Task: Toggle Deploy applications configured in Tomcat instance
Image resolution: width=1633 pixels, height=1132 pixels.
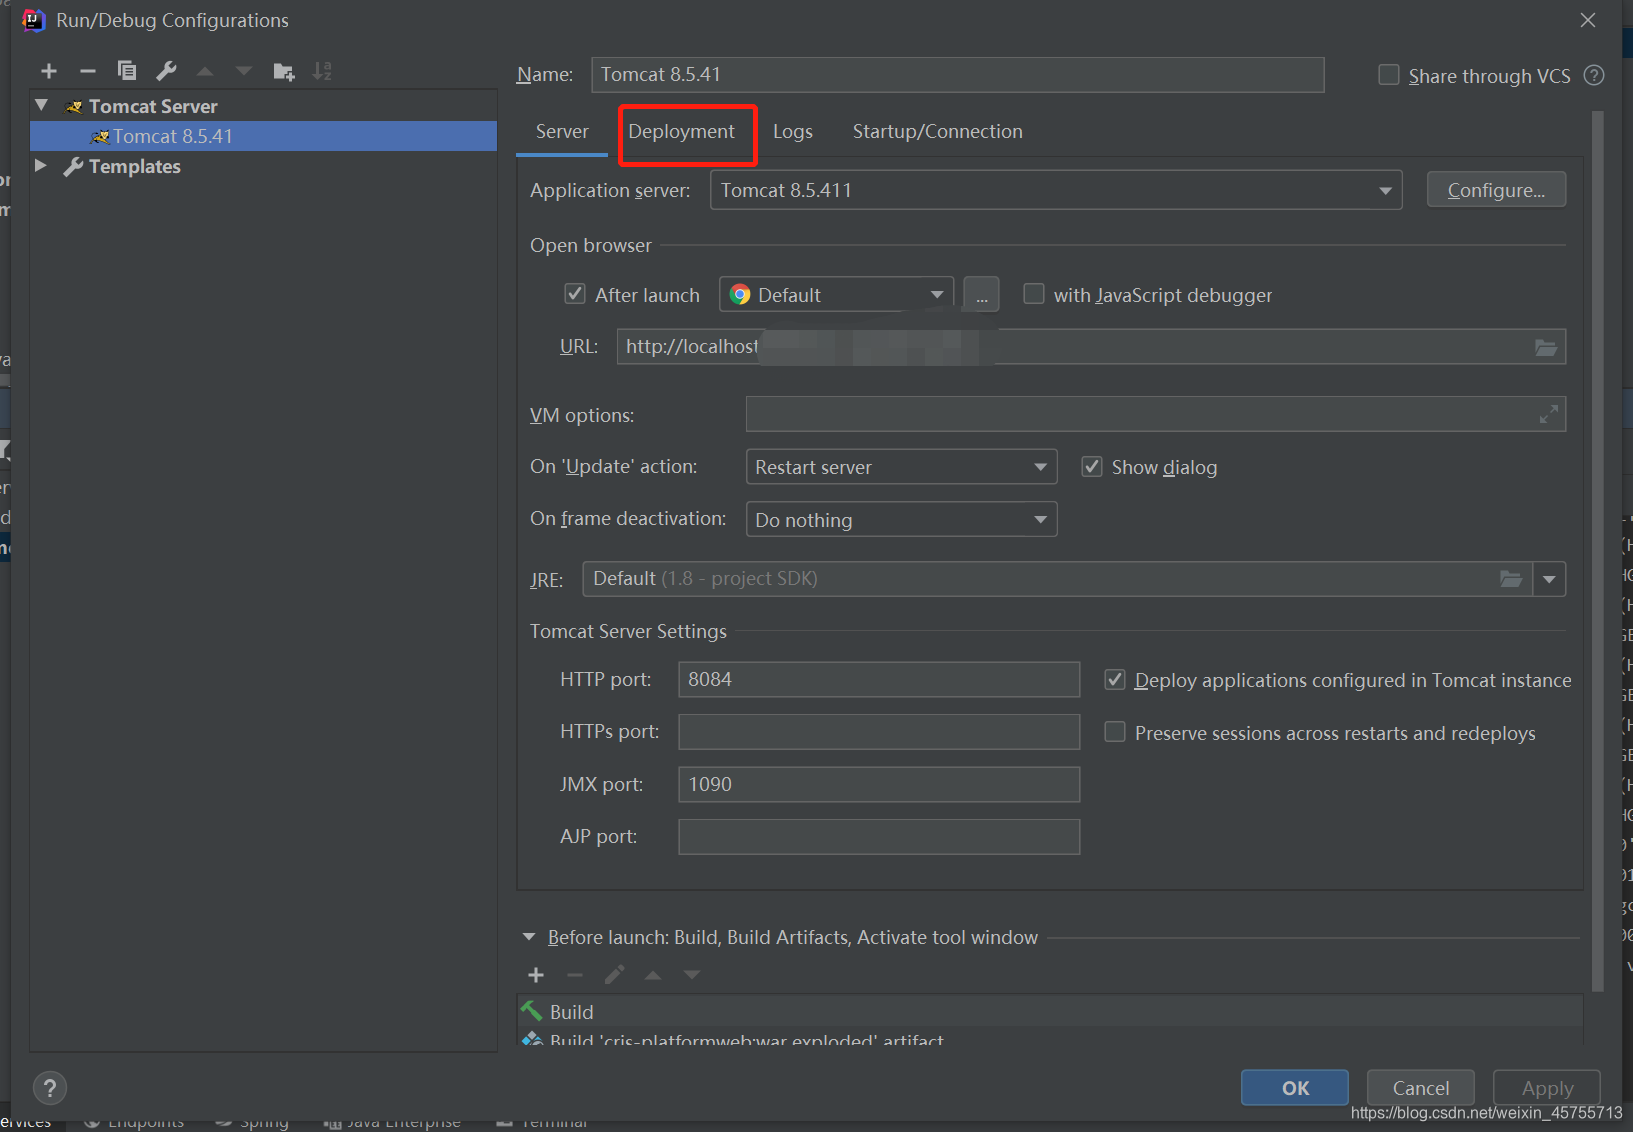Action: [1115, 680]
